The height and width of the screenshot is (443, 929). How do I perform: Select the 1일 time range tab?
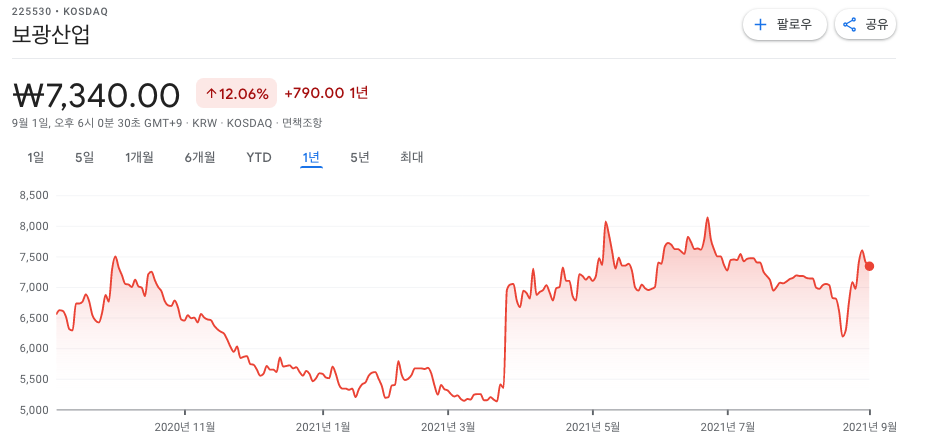pyautogui.click(x=36, y=158)
